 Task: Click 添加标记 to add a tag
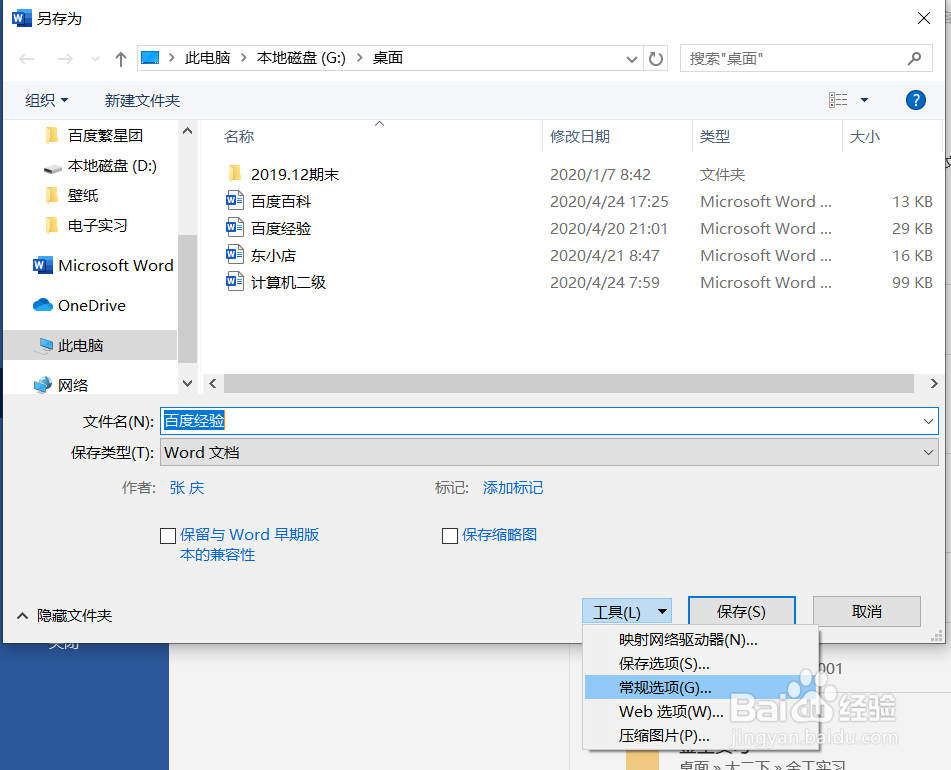pos(513,487)
